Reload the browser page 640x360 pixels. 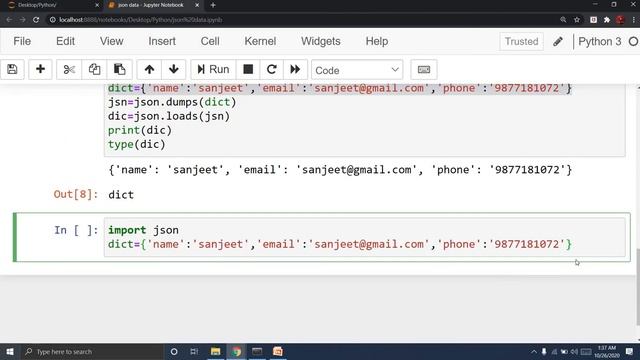coord(36,20)
